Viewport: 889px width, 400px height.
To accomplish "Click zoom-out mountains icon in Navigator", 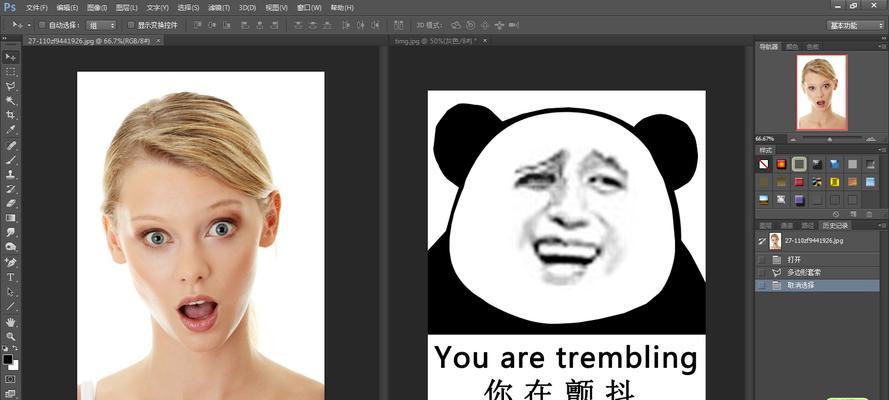I will tap(793, 139).
